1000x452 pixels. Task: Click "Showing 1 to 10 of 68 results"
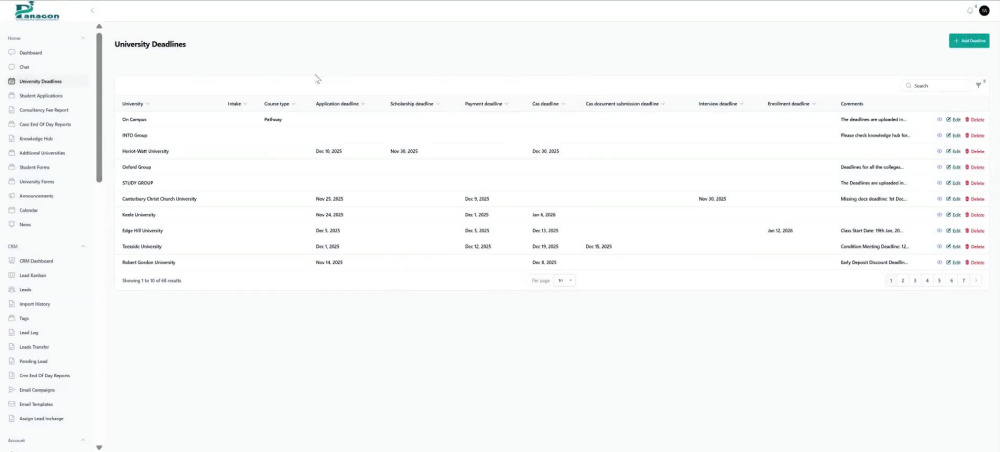pos(152,281)
